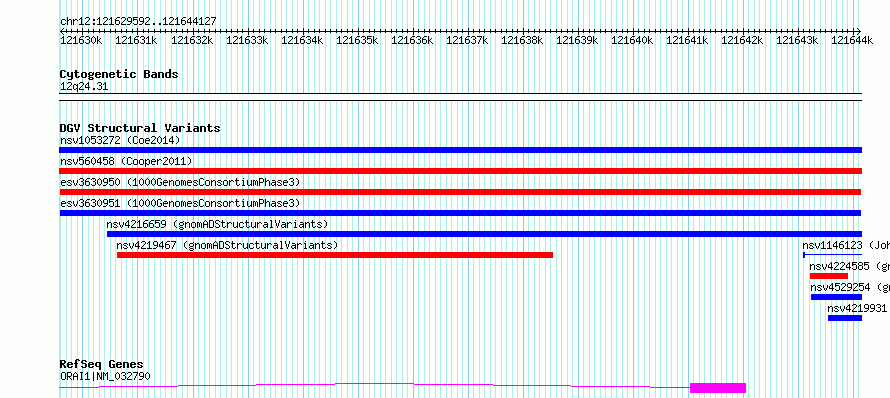Select the nsv560458 (Cooper2011) red bar
The width and height of the screenshot is (890, 398).
click(x=460, y=171)
